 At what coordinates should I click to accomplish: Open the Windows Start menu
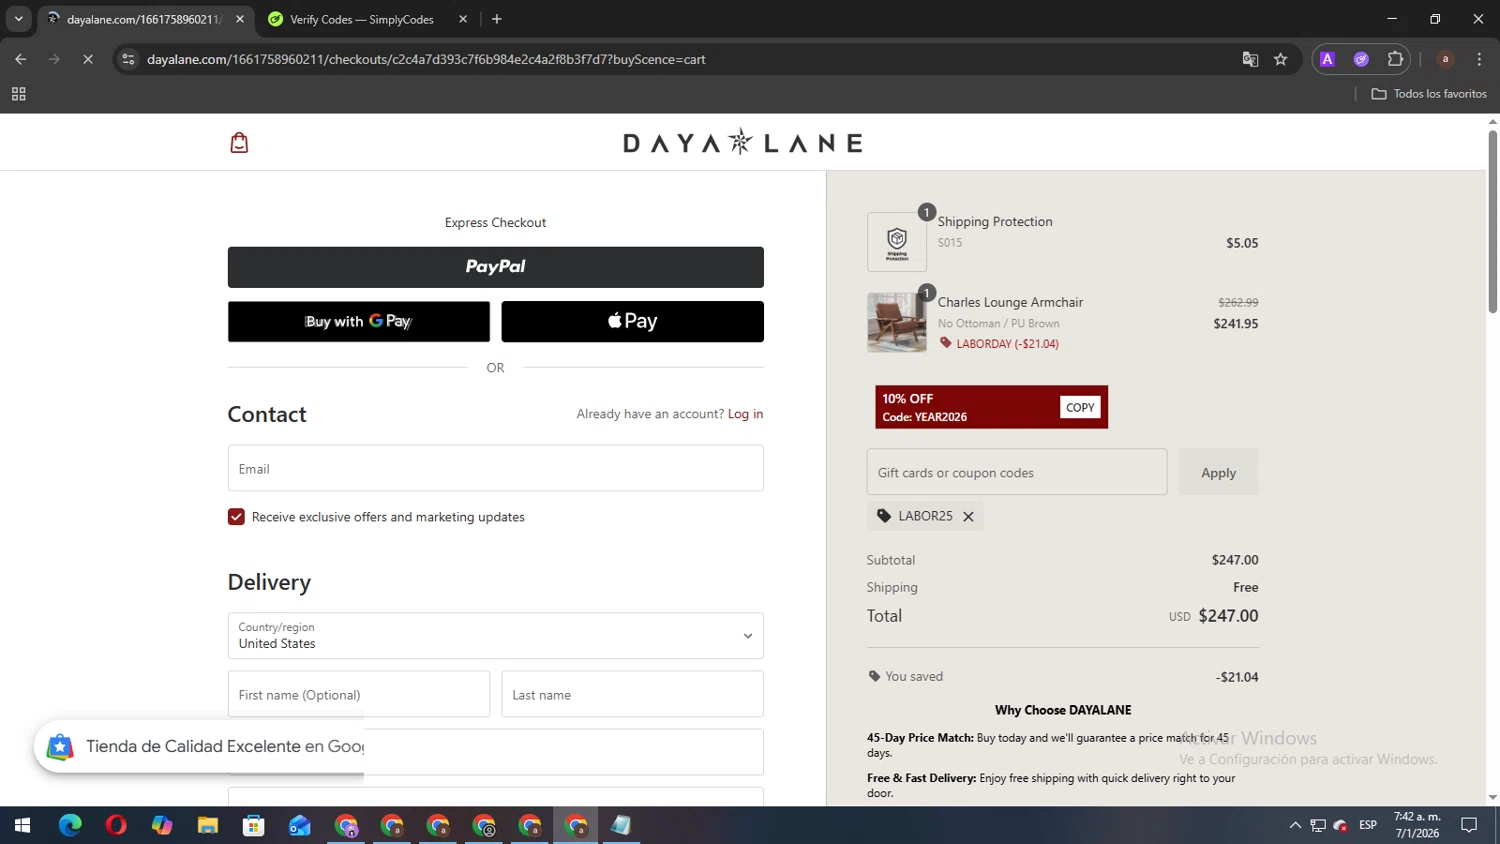(23, 826)
